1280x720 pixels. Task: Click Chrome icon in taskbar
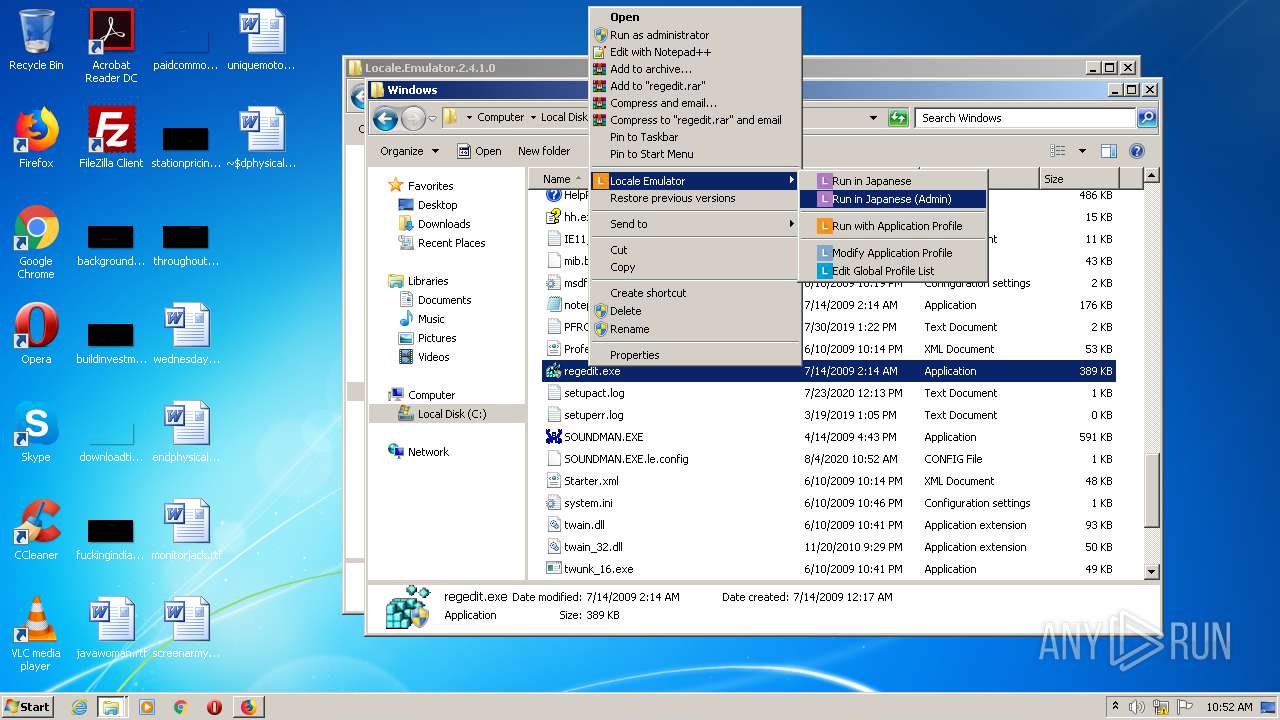[180, 707]
